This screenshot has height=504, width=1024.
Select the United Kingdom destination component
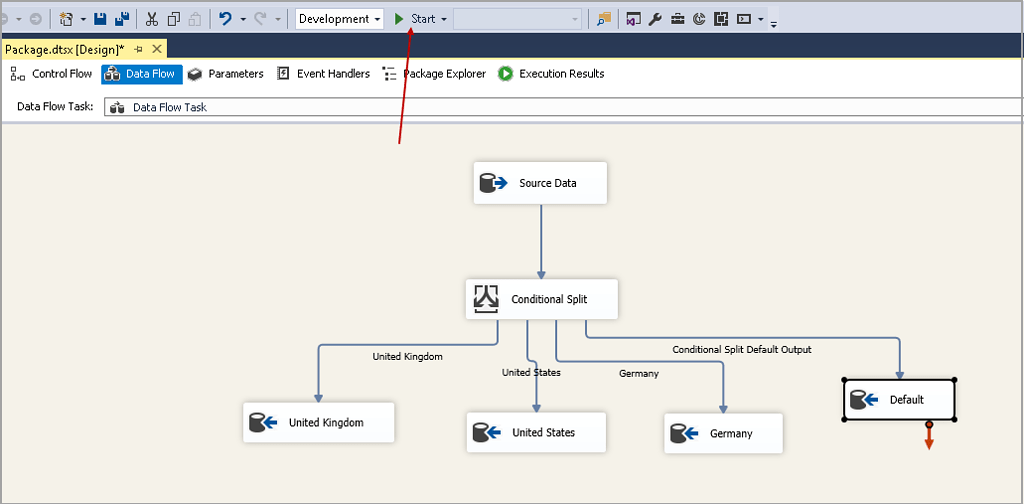tap(319, 422)
